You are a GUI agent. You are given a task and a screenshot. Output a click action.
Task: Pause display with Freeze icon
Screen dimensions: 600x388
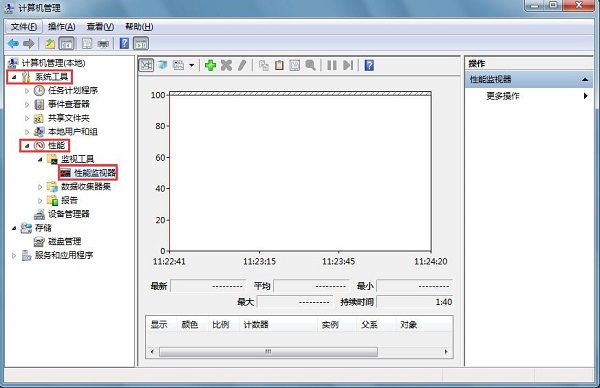[332, 65]
